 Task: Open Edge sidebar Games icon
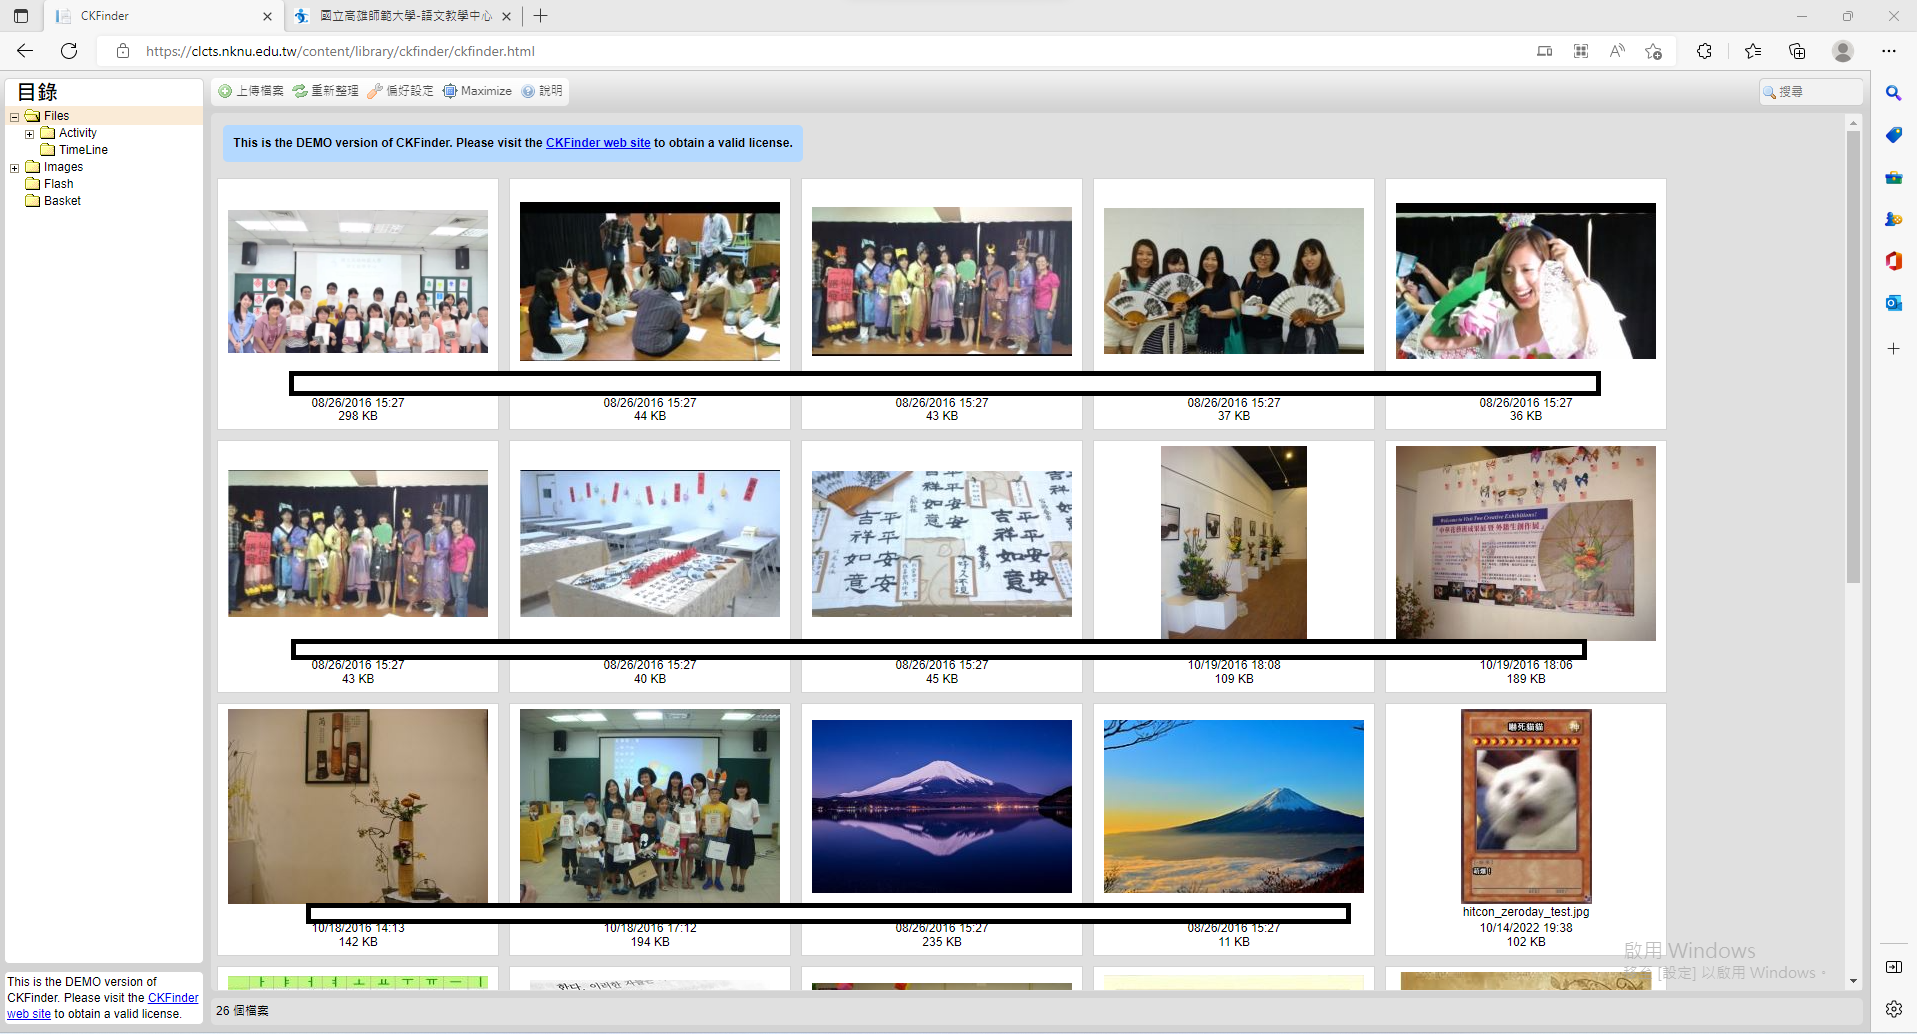tap(1893, 219)
